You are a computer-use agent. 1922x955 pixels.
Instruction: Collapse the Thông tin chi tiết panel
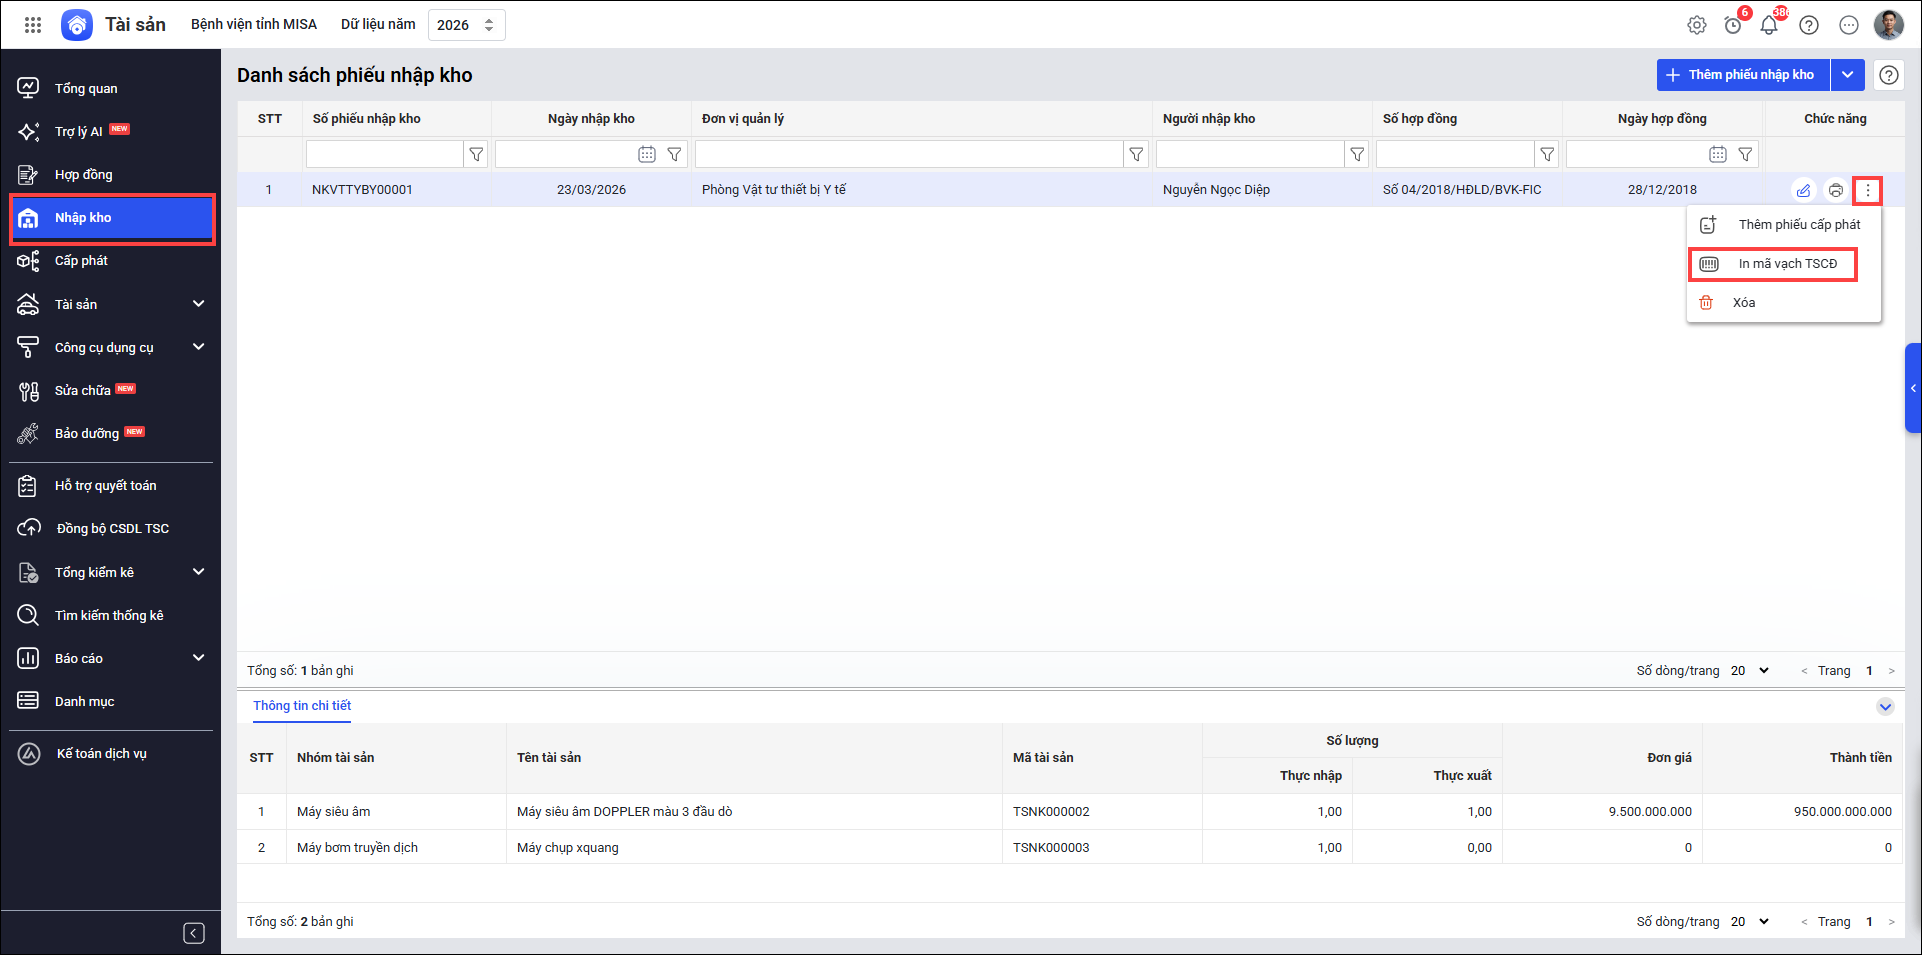1885,707
